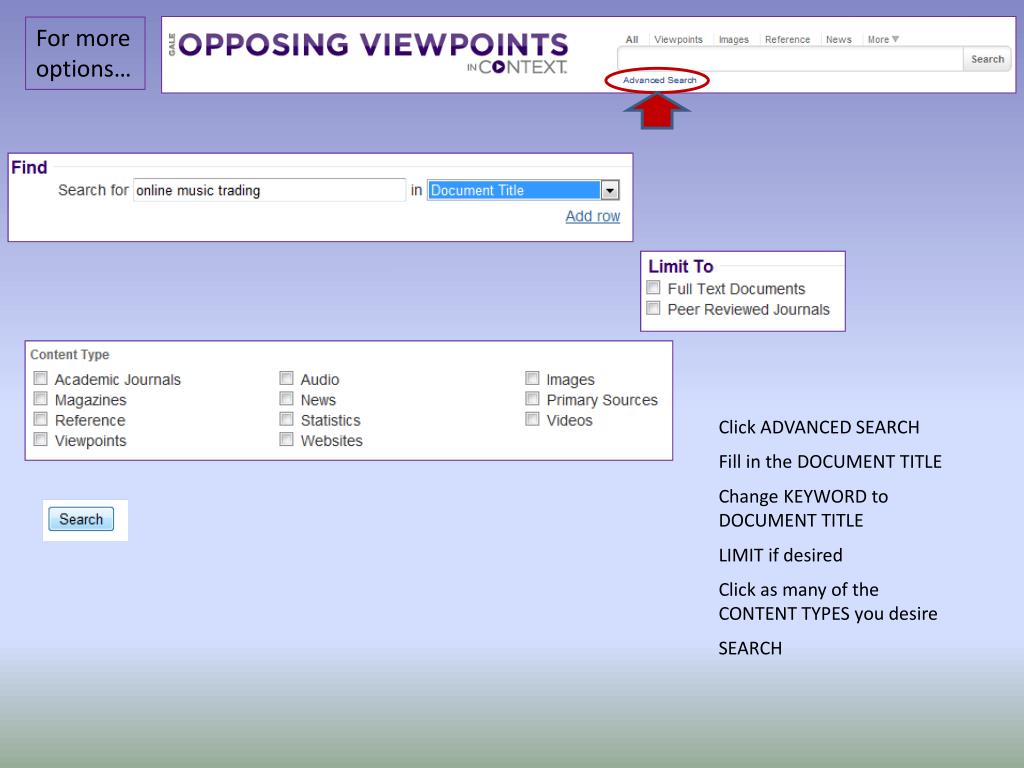Select the Images search tab

tap(733, 40)
